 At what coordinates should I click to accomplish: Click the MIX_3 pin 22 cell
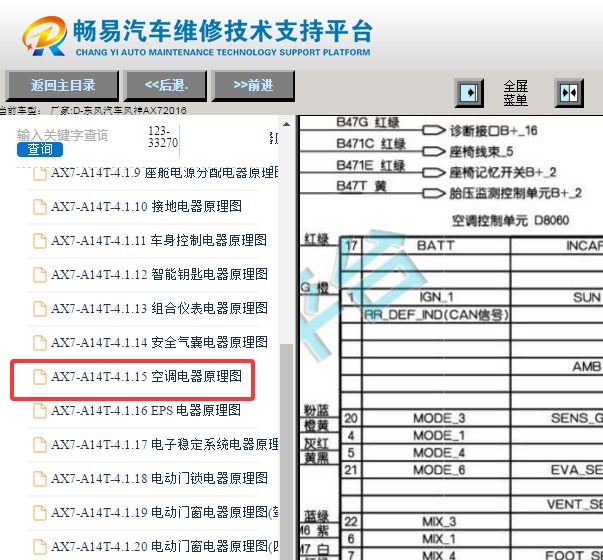tap(436, 522)
